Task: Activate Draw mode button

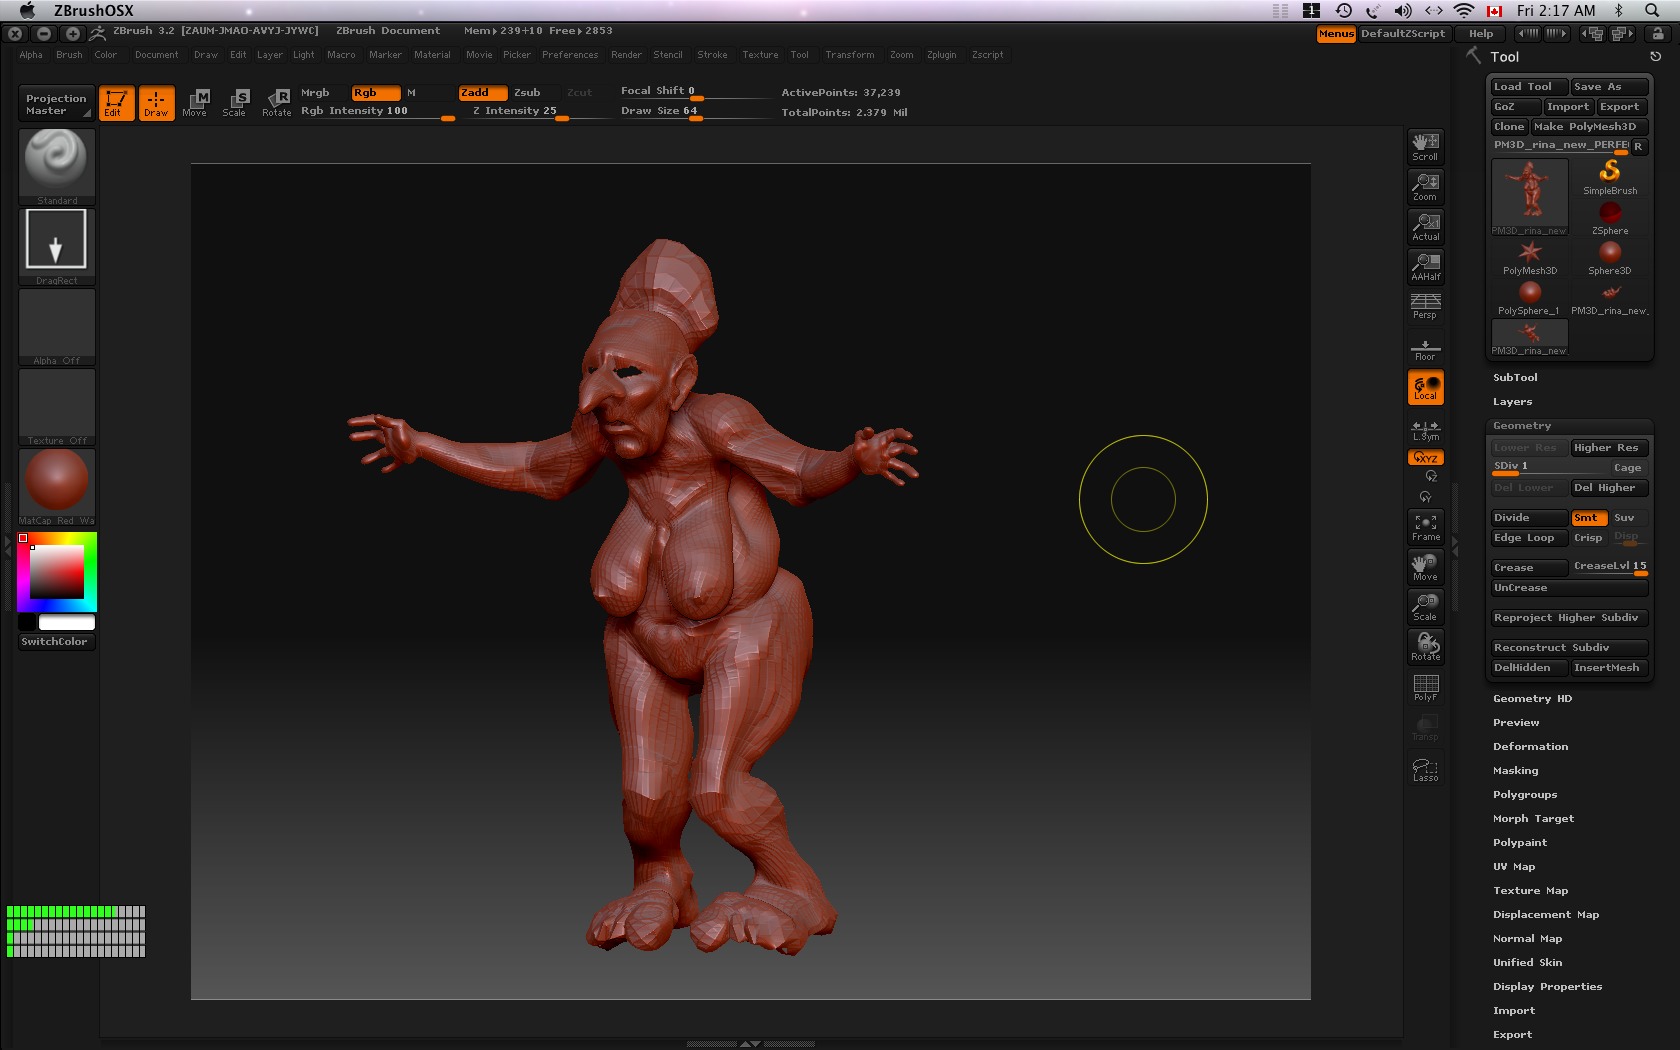Action: 156,103
